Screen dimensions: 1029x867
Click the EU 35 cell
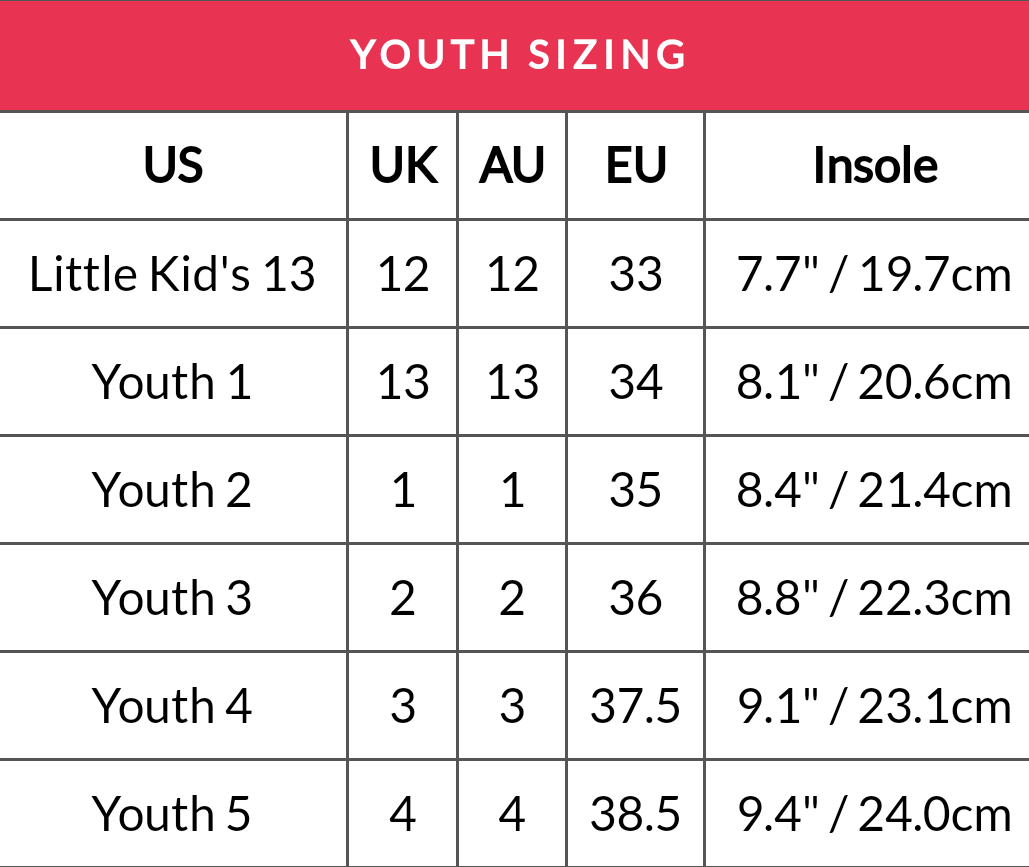pyautogui.click(x=635, y=490)
